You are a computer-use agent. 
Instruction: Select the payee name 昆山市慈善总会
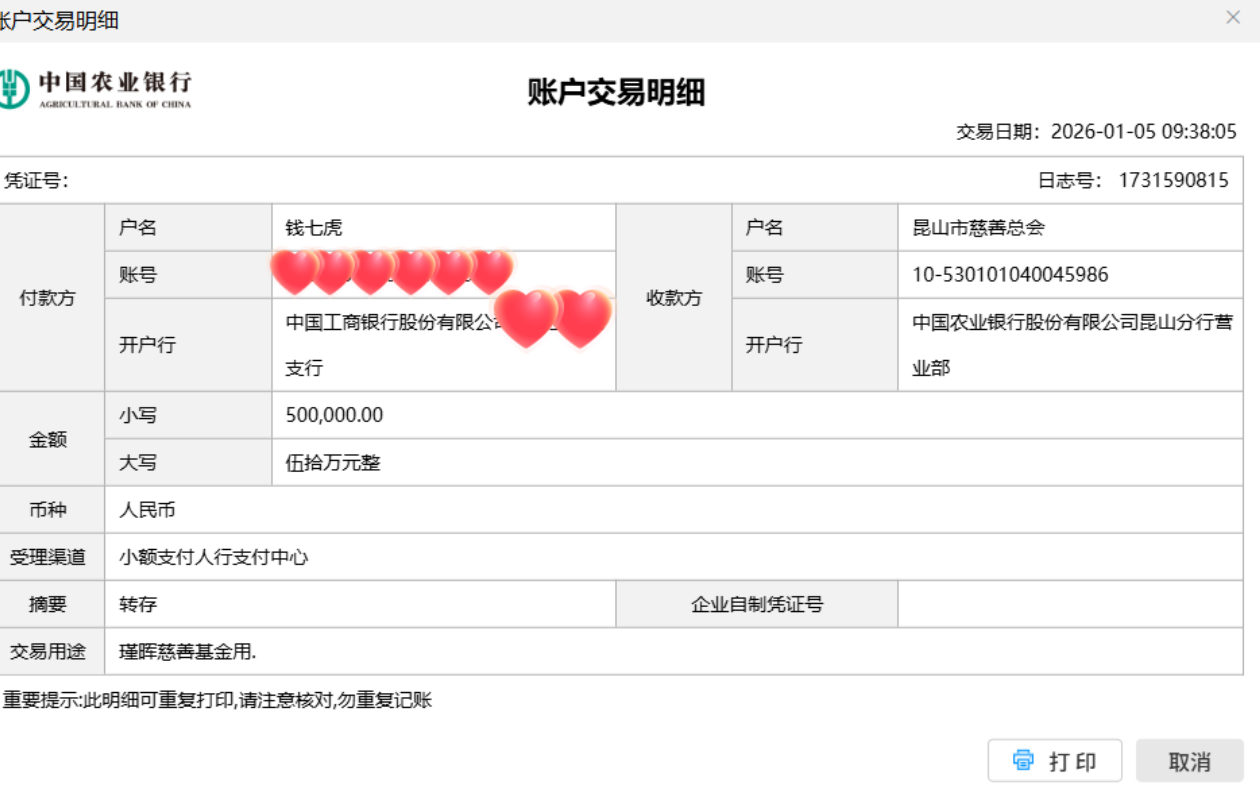coord(978,228)
